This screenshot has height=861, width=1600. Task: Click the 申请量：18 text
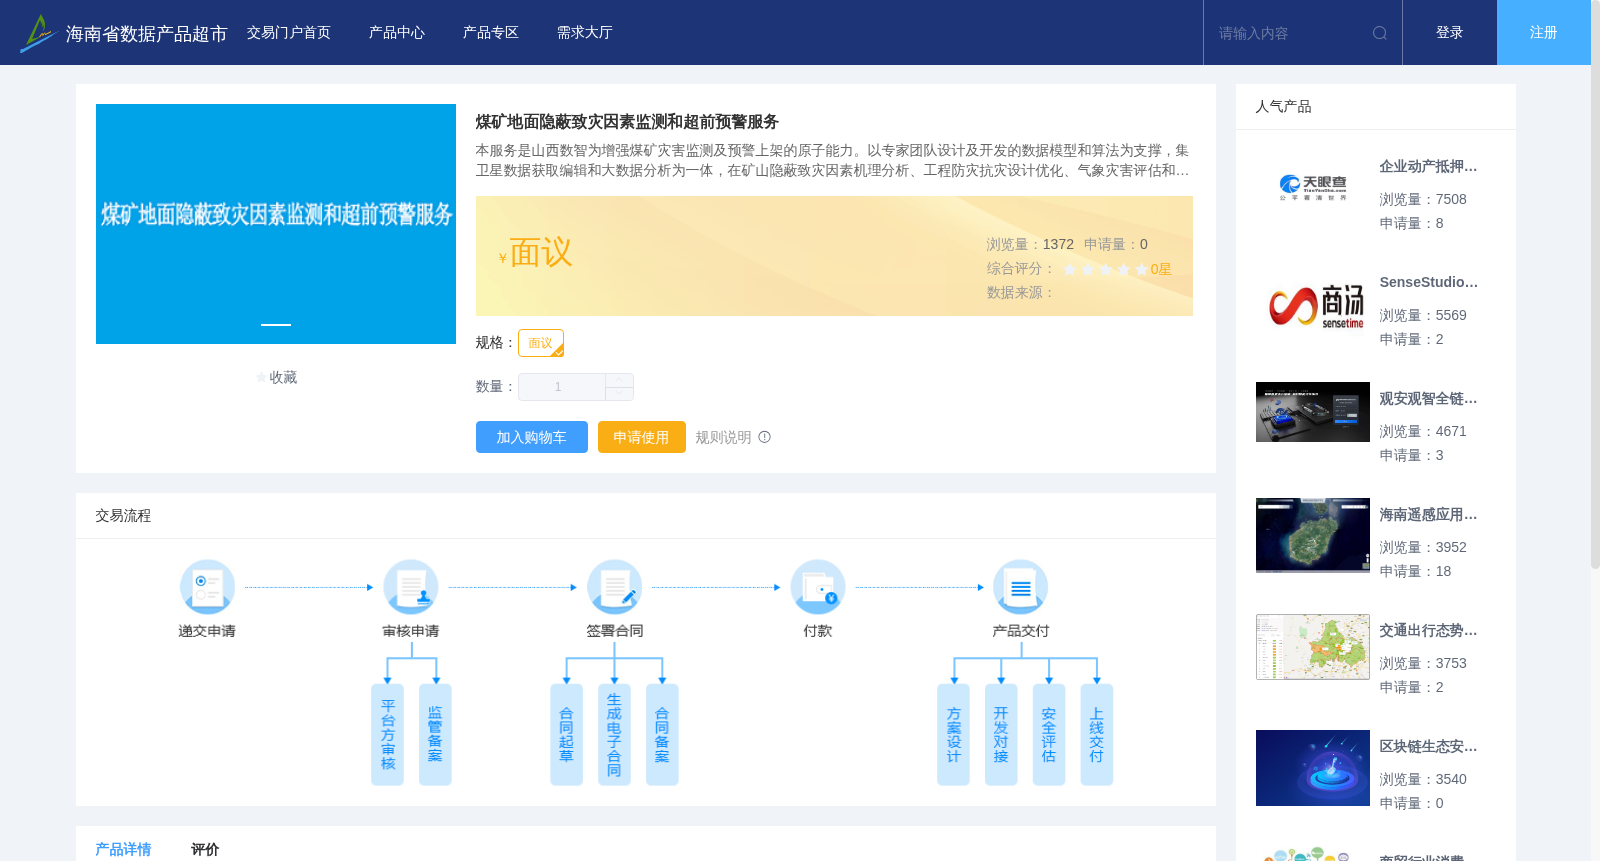[x=1415, y=572]
